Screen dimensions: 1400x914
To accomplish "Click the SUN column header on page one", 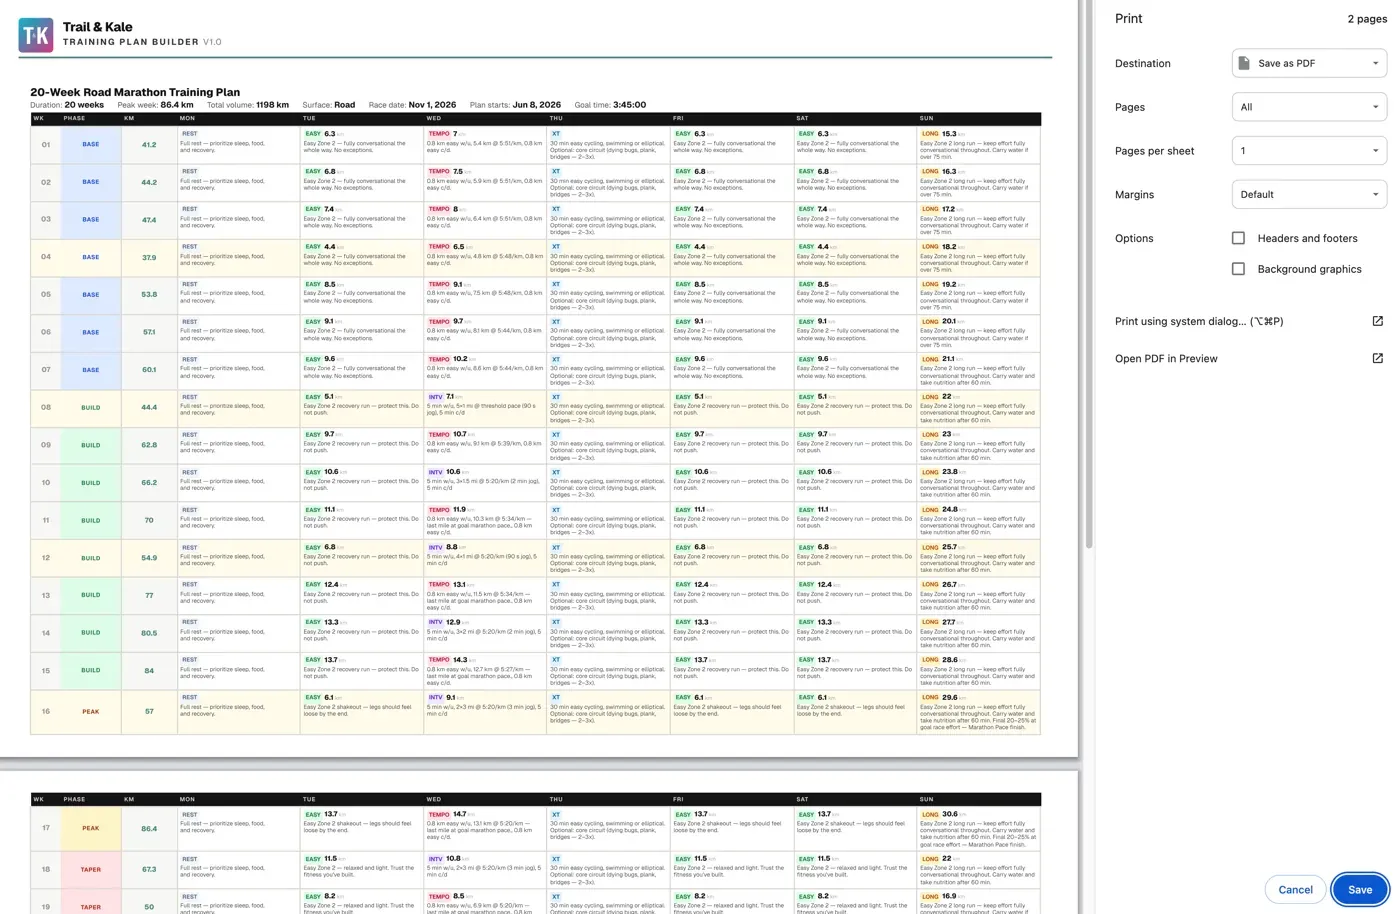I will pyautogui.click(x=927, y=118).
